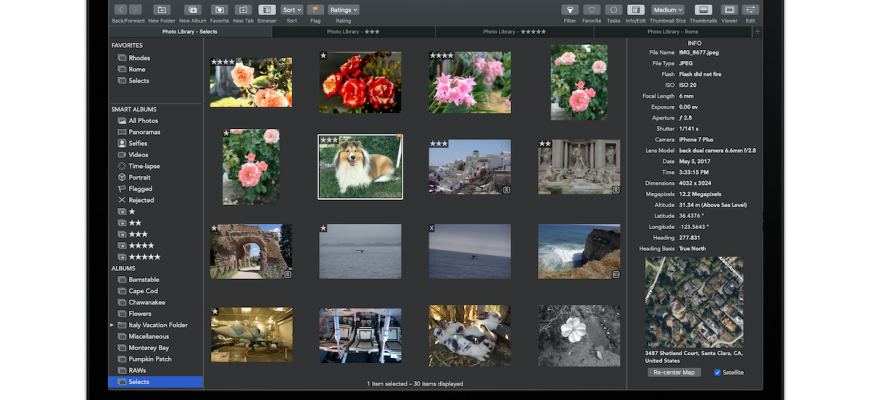Click the satellite map preview
Screen dimensions: 870x400
694,302
